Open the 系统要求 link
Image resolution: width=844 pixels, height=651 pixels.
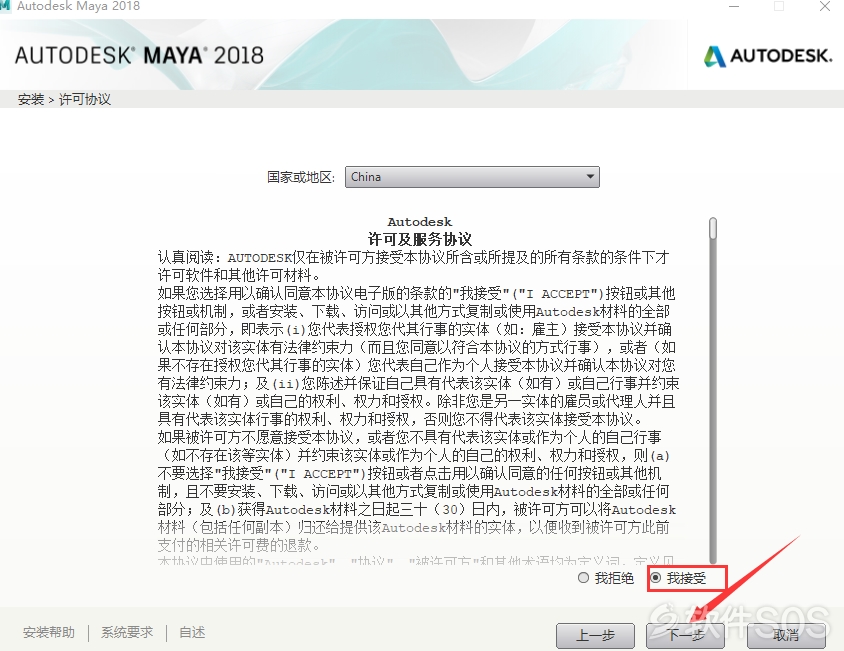pyautogui.click(x=127, y=632)
